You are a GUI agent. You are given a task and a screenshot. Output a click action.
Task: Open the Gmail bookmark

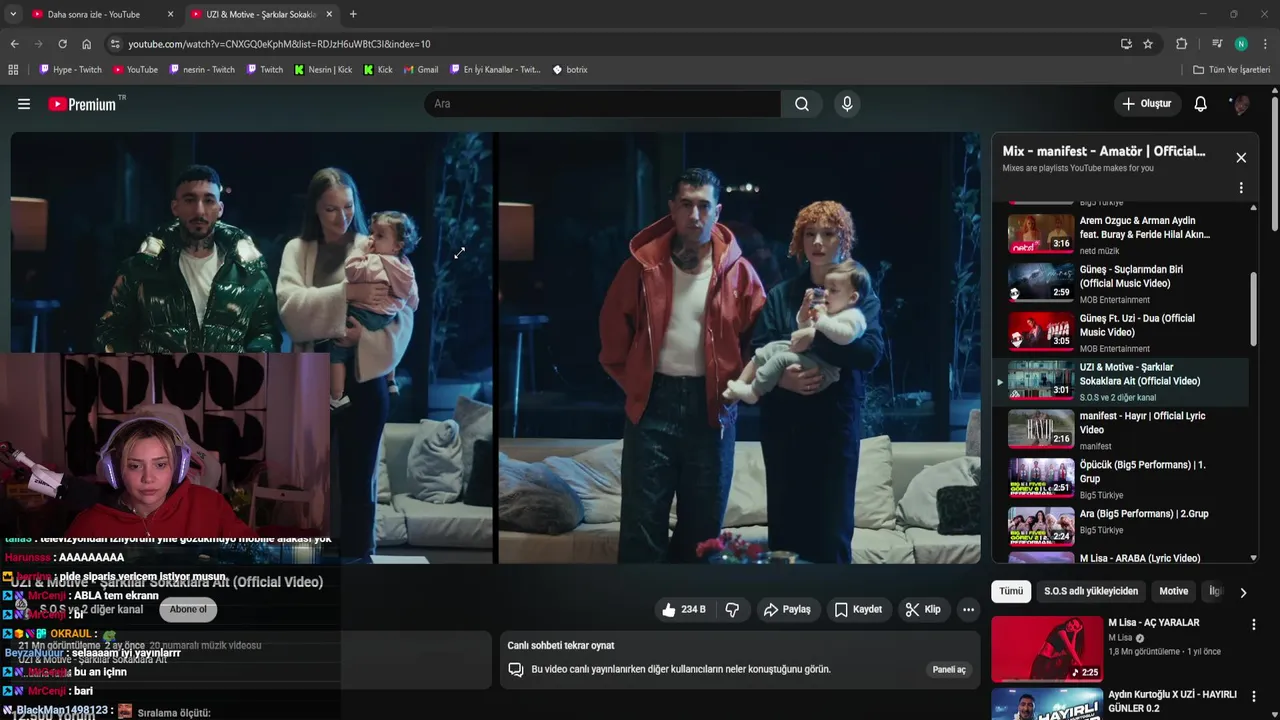pyautogui.click(x=420, y=70)
